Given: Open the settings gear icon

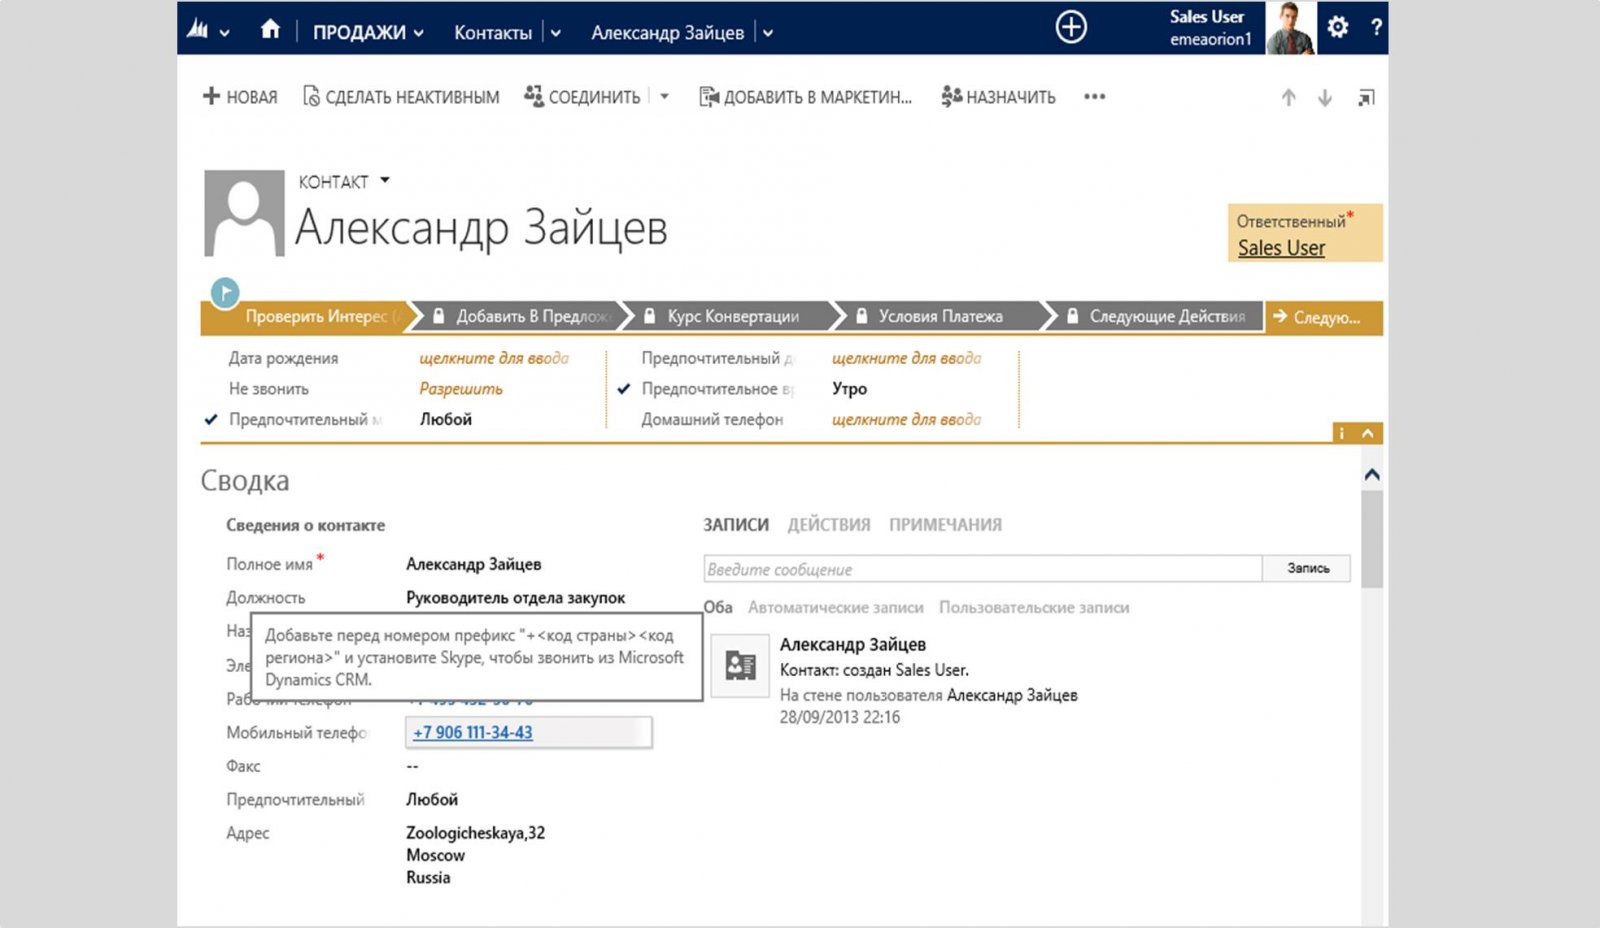Looking at the screenshot, I should pos(1337,28).
